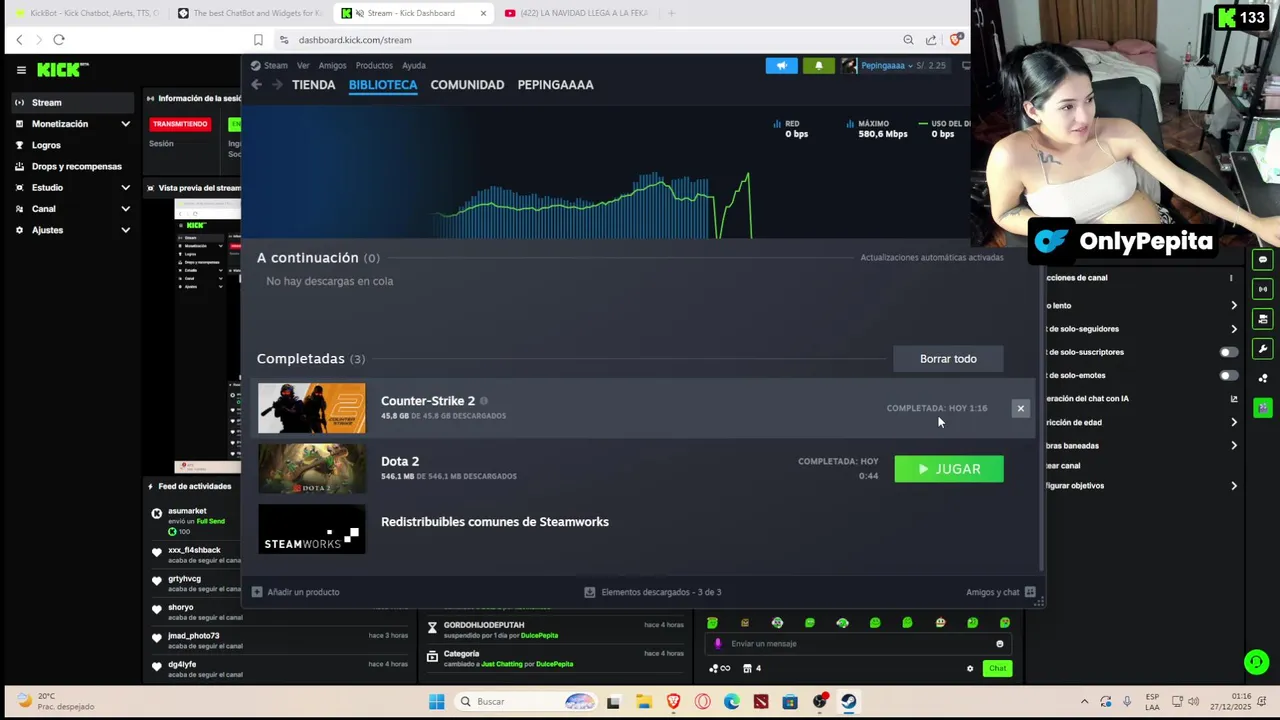Open the Counter-Strike 2 game thumbnail
Screen dimensions: 1280x720
(312, 408)
